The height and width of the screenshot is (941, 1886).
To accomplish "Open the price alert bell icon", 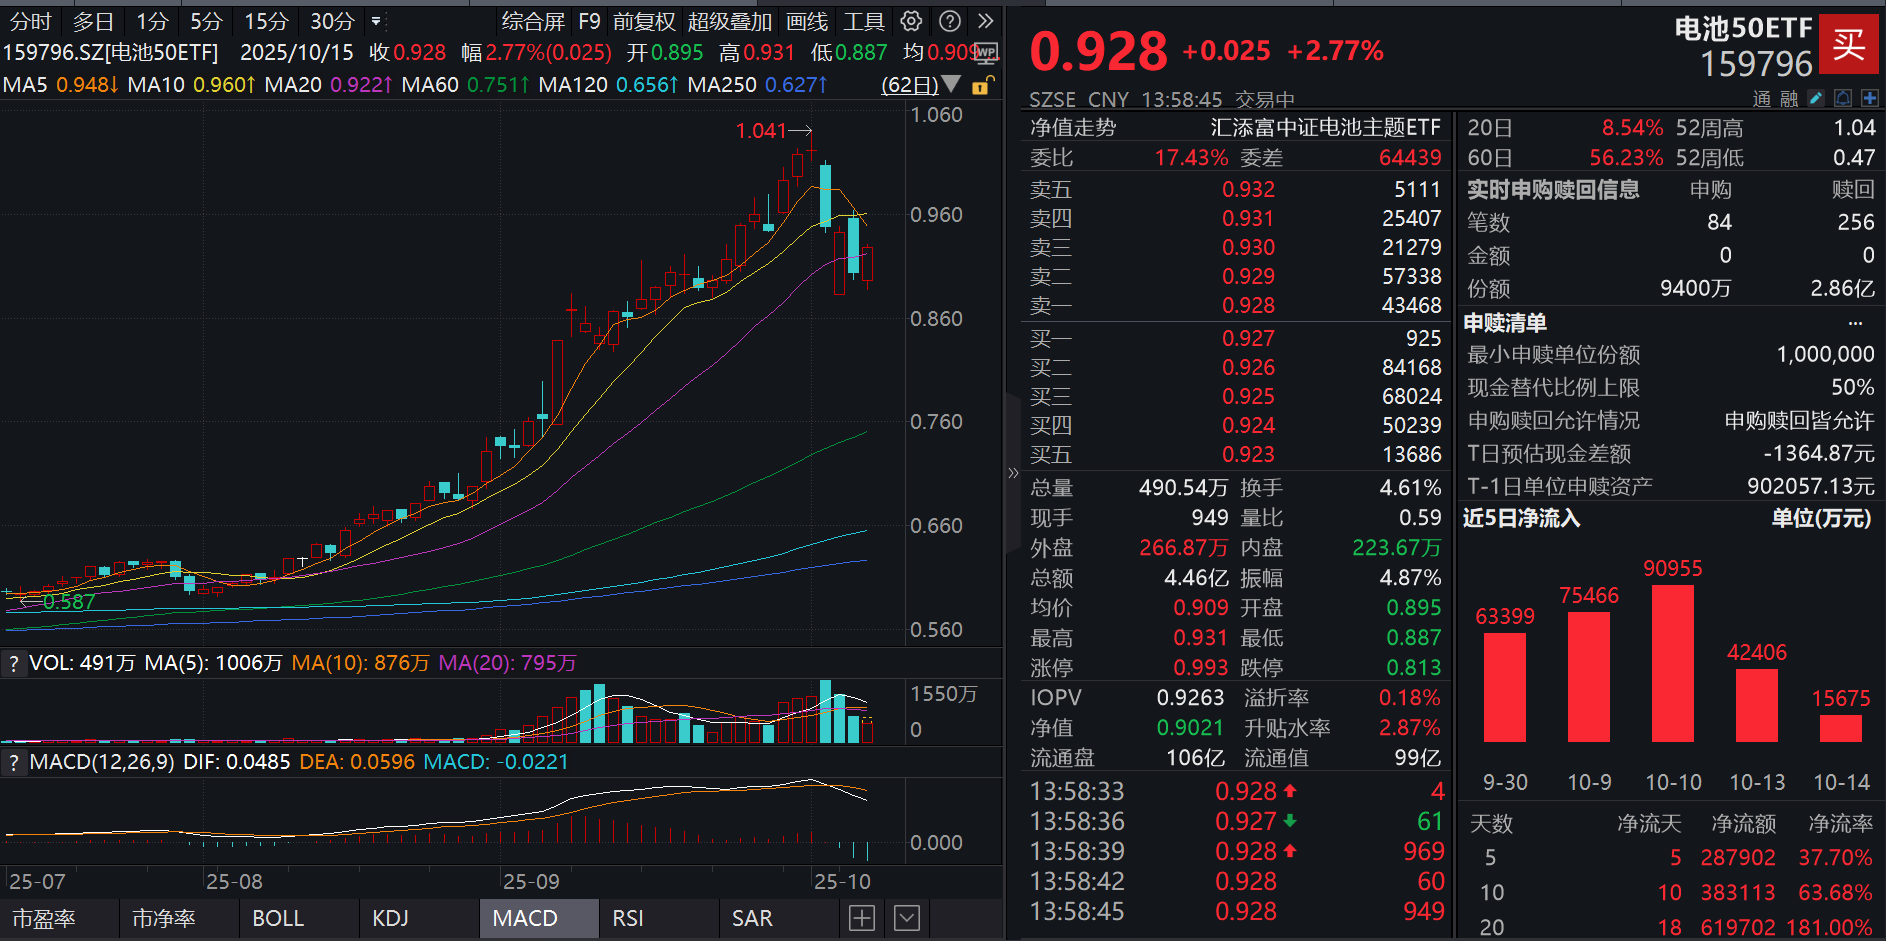I will pyautogui.click(x=1841, y=98).
